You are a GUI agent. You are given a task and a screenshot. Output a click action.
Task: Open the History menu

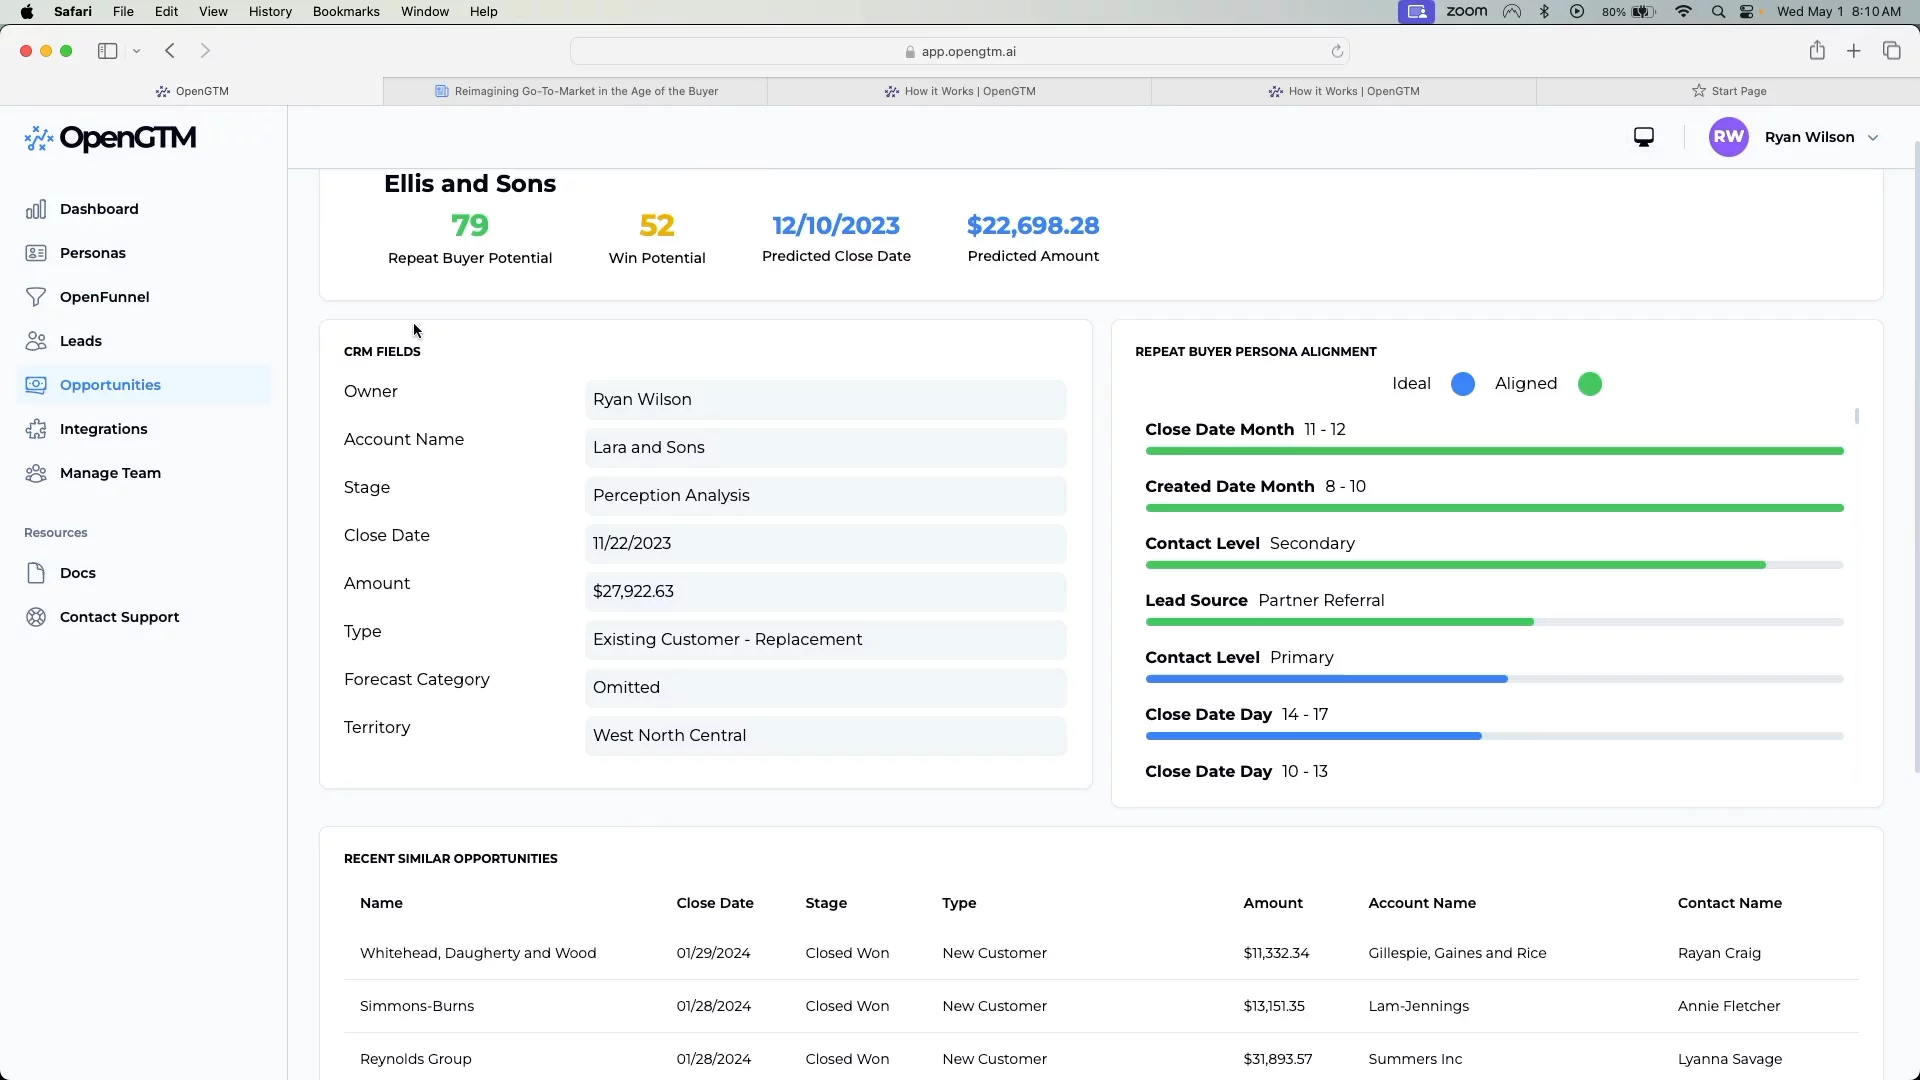point(270,12)
